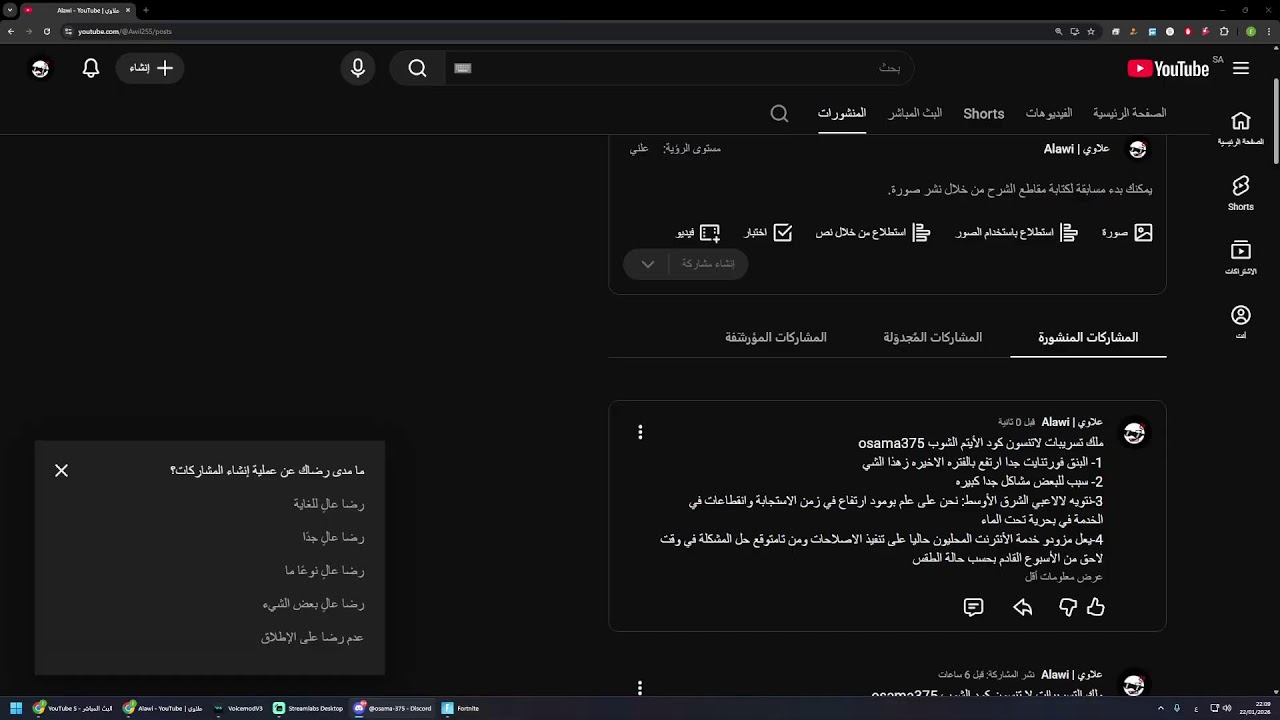Click the إنشاء مشاركة post button

coord(708,264)
